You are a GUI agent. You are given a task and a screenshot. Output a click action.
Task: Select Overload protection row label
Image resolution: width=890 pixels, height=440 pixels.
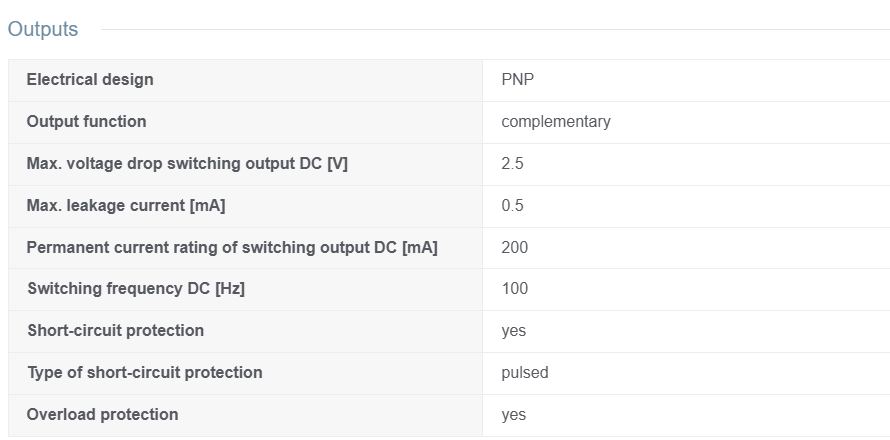tap(102, 414)
